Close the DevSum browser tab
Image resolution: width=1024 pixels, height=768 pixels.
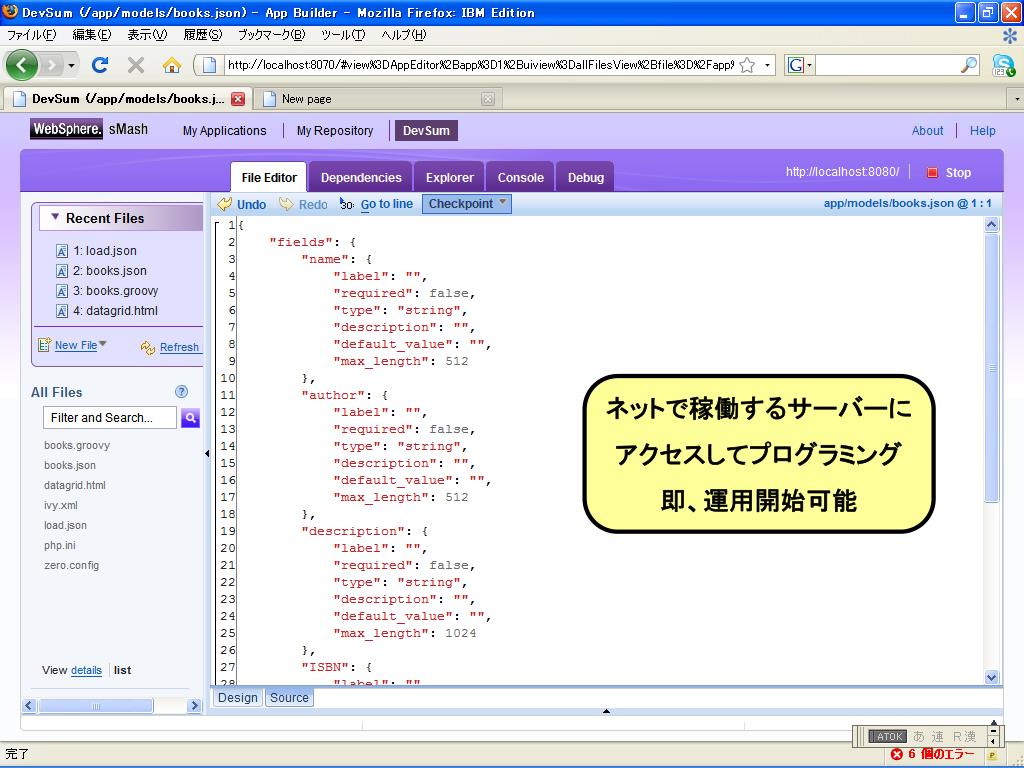point(238,99)
